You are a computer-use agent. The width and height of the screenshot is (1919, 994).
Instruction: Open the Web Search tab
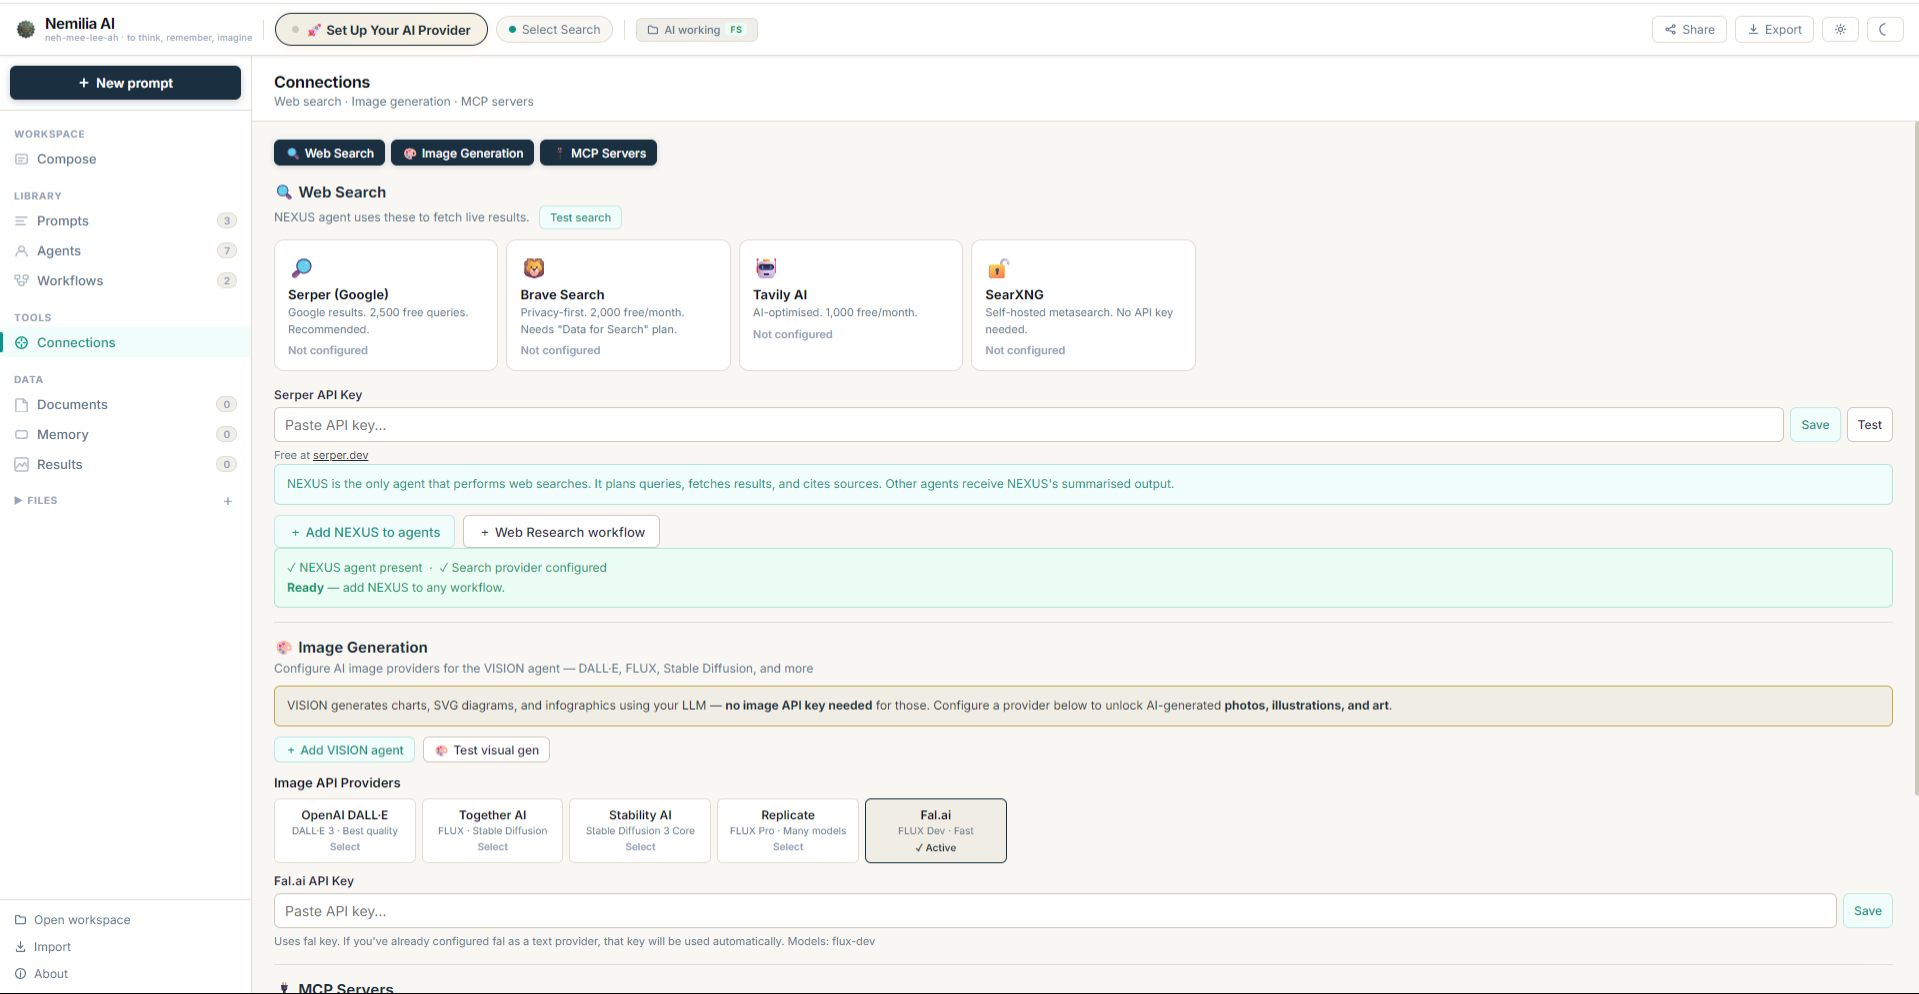click(329, 153)
